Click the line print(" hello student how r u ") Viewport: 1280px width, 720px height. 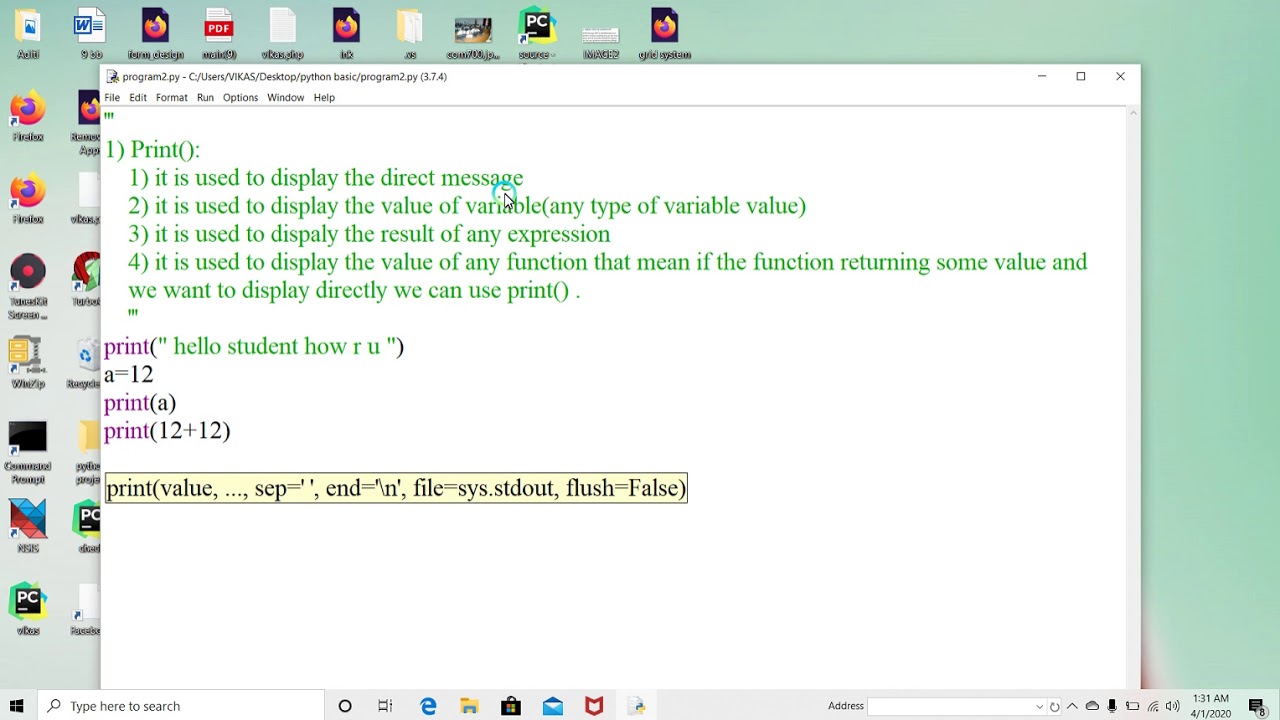[254, 347]
